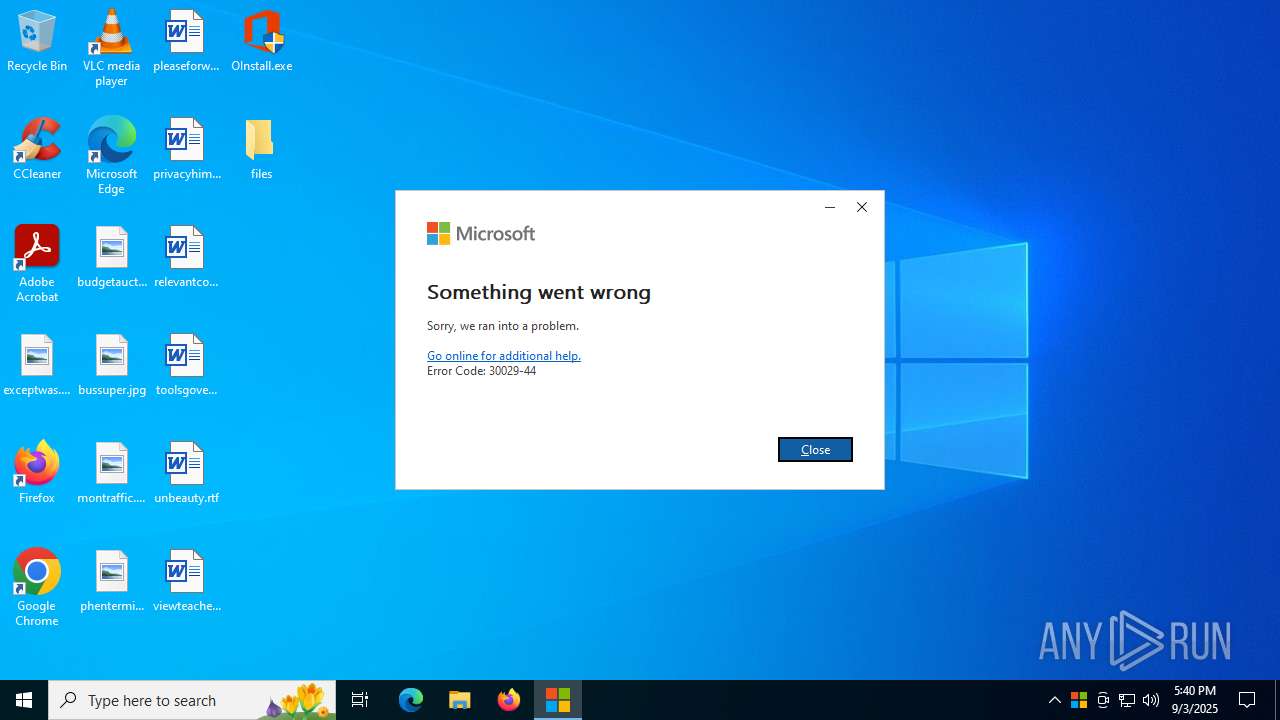Select the relevantco... Word document
Viewport: 1280px width, 720px height.
[186, 257]
